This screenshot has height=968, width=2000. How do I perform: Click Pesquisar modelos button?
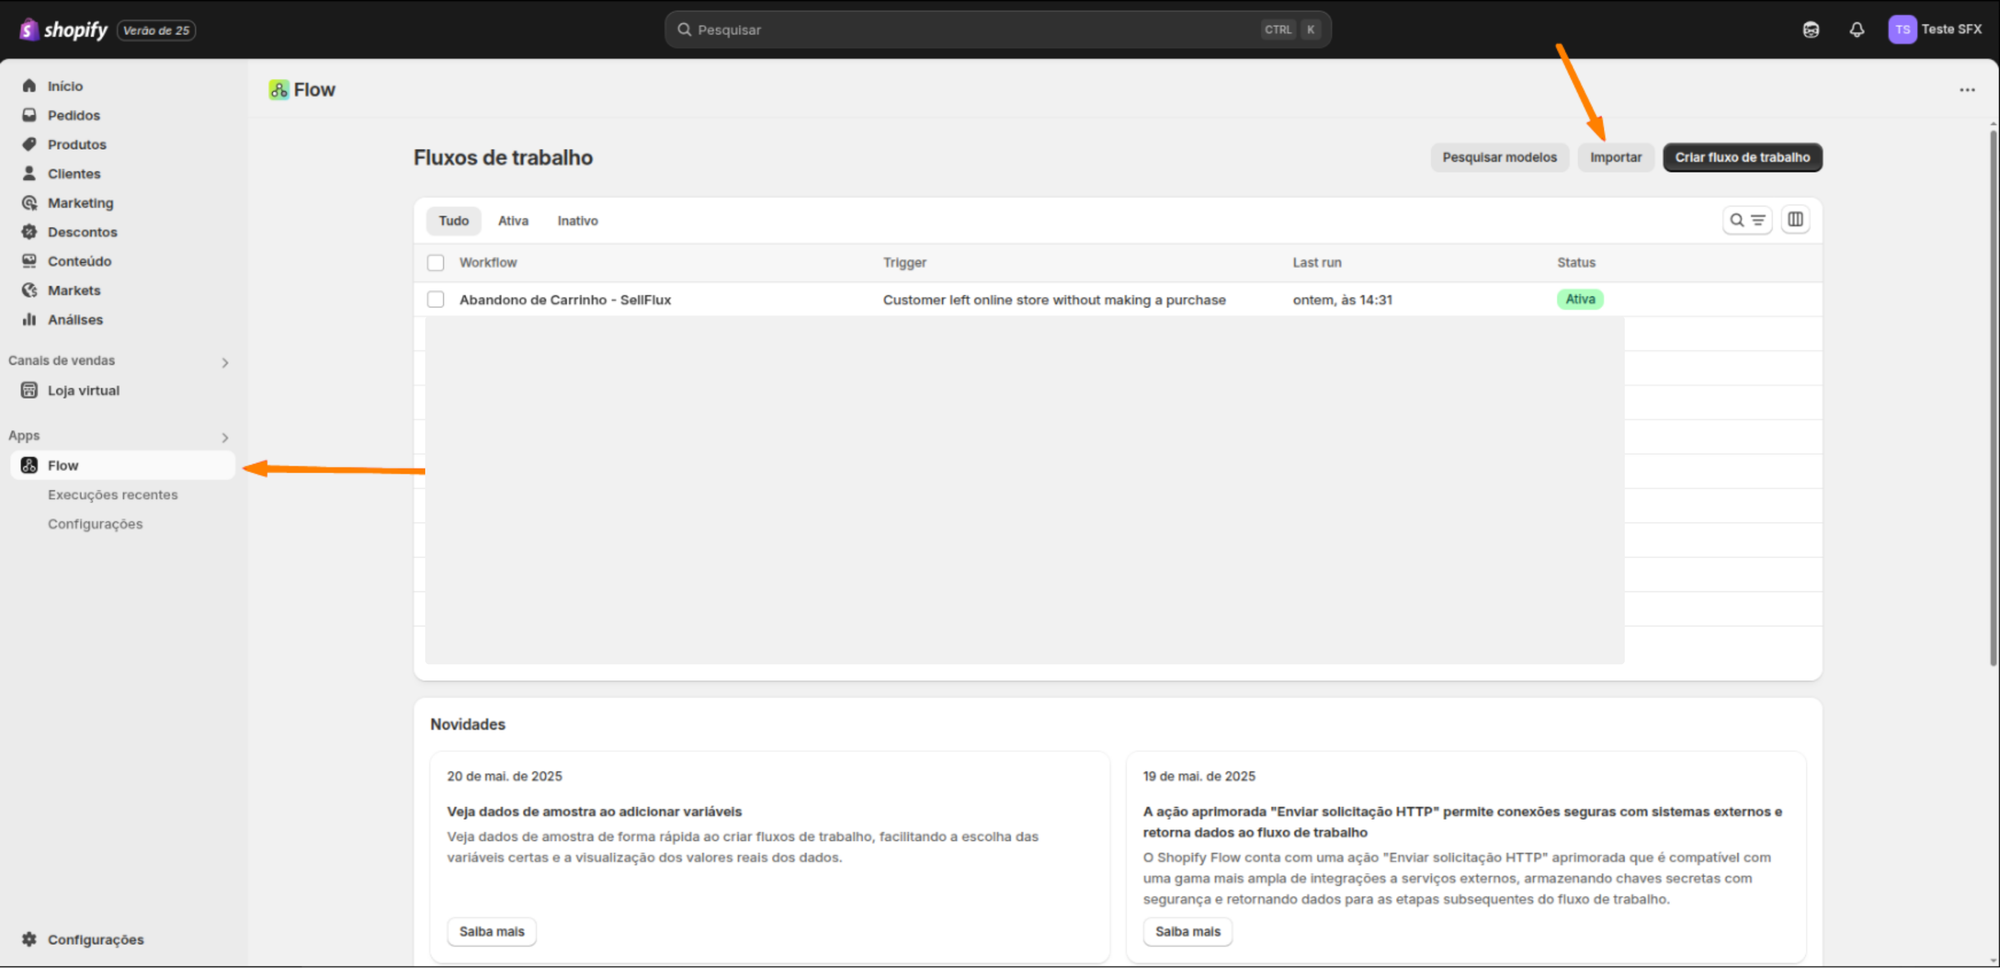(x=1499, y=157)
